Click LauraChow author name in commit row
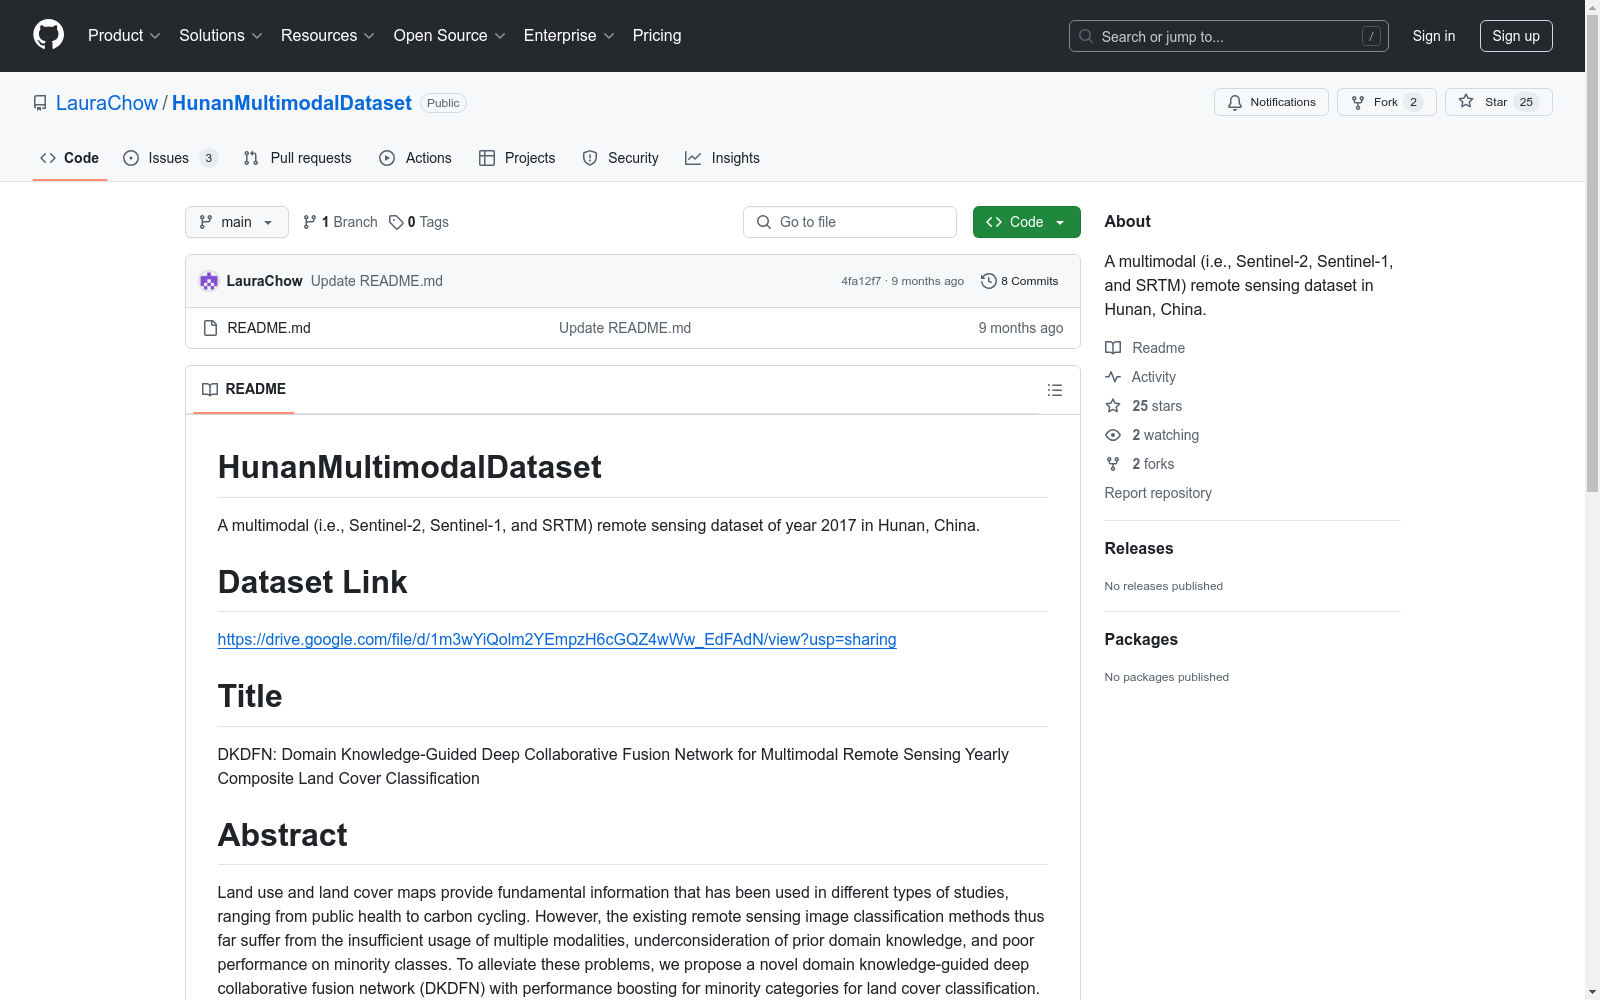The width and height of the screenshot is (1600, 1000). click(264, 281)
